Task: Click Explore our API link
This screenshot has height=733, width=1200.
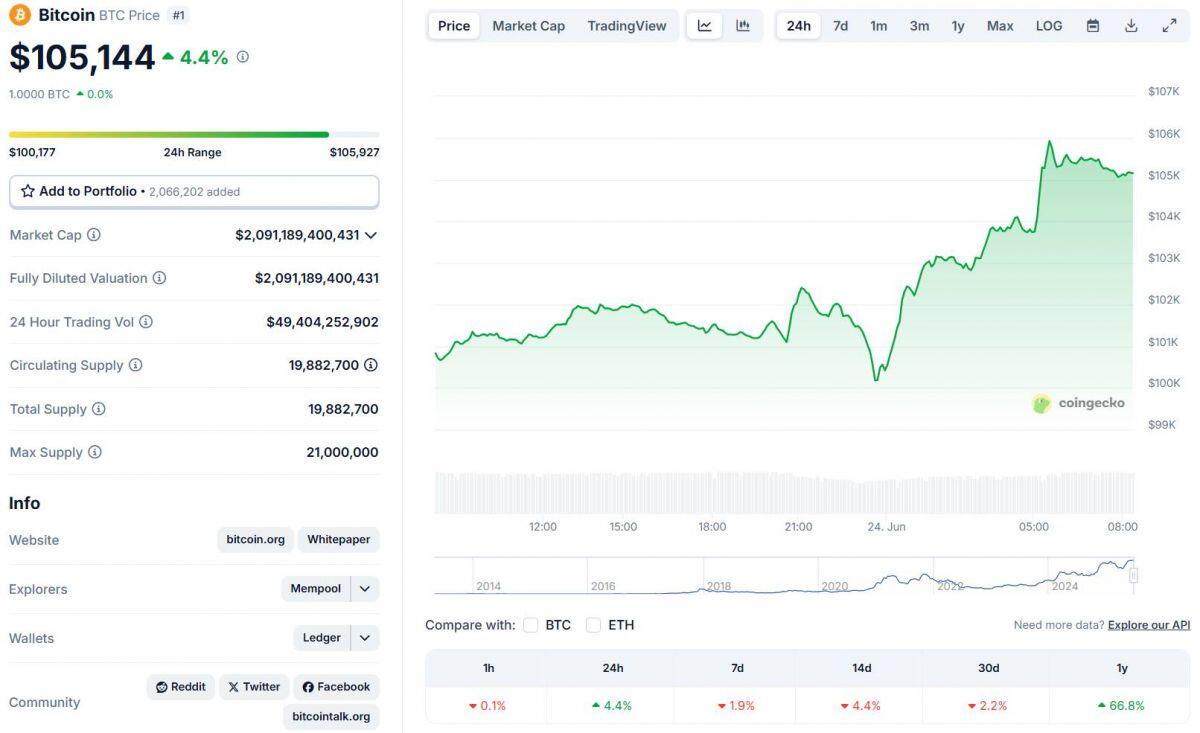Action: (1149, 625)
